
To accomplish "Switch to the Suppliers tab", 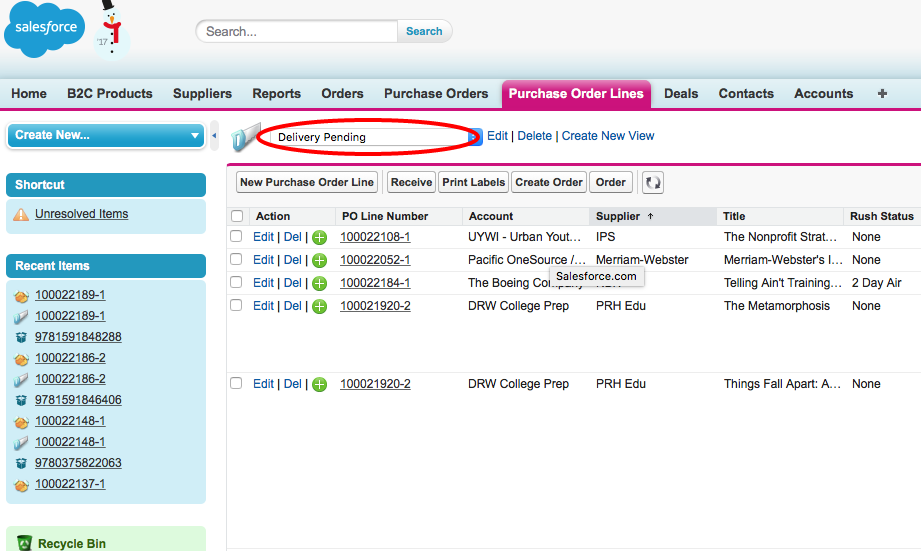I will tap(202, 93).
